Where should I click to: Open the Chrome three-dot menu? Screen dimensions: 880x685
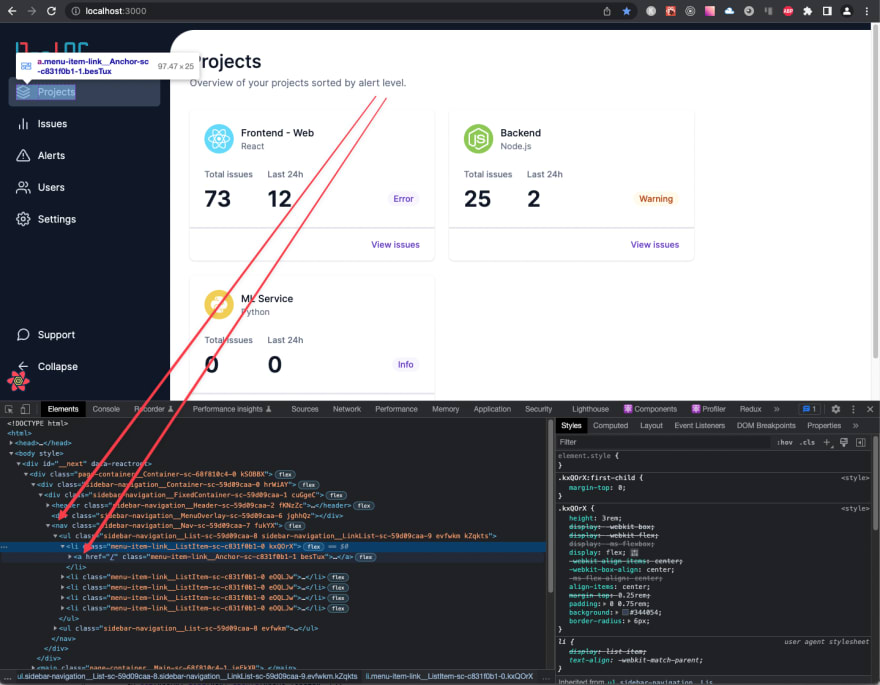[x=867, y=11]
